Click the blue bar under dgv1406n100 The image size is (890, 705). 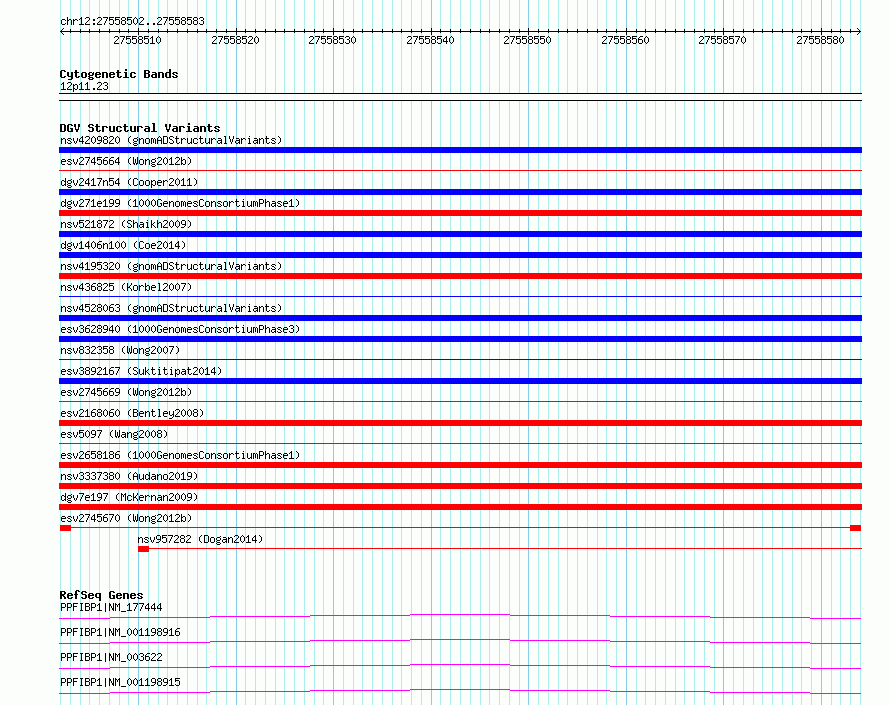click(460, 255)
